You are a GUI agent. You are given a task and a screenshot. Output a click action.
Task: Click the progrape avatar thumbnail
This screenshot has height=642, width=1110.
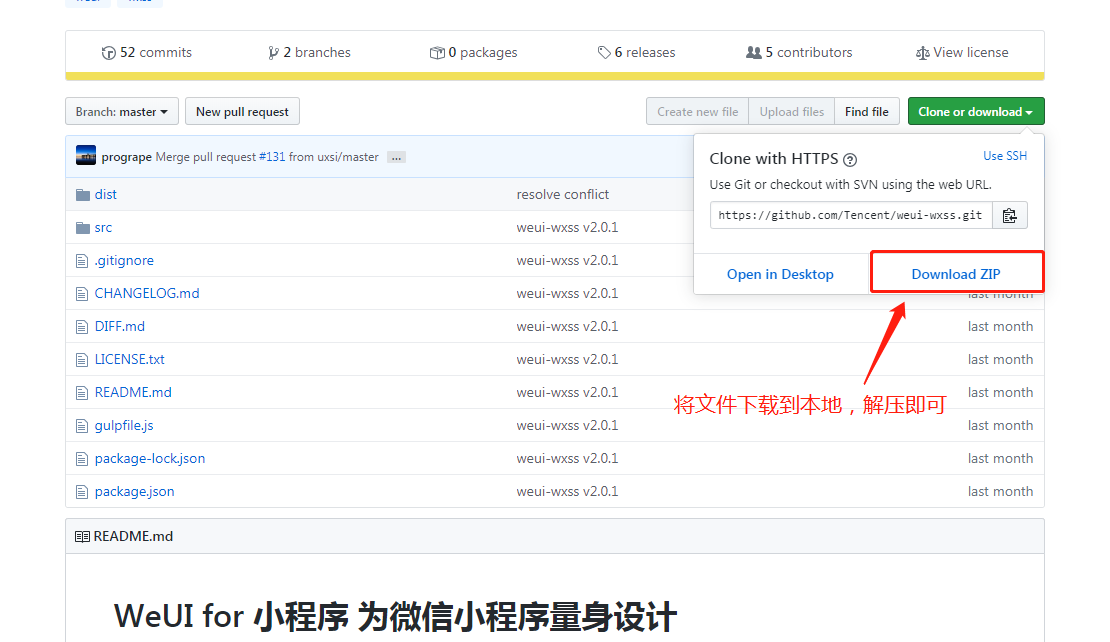point(86,155)
